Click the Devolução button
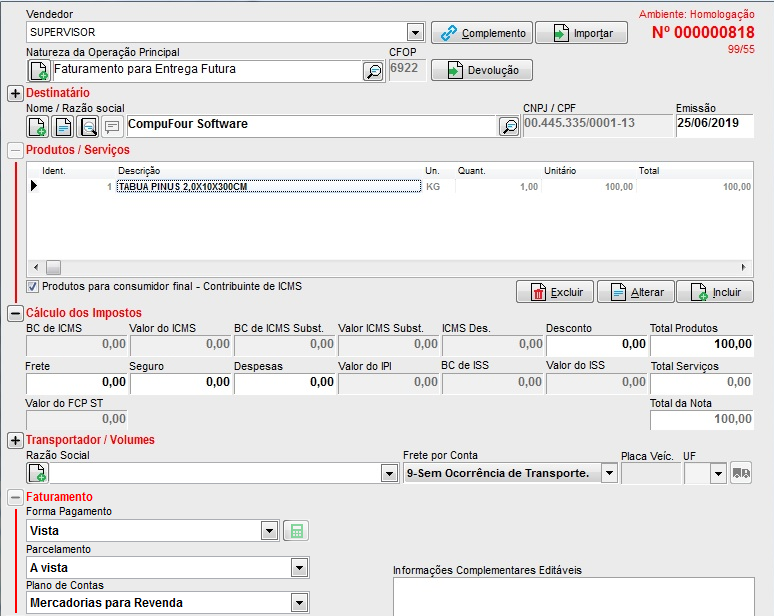Image resolution: width=774 pixels, height=616 pixels. tap(483, 70)
